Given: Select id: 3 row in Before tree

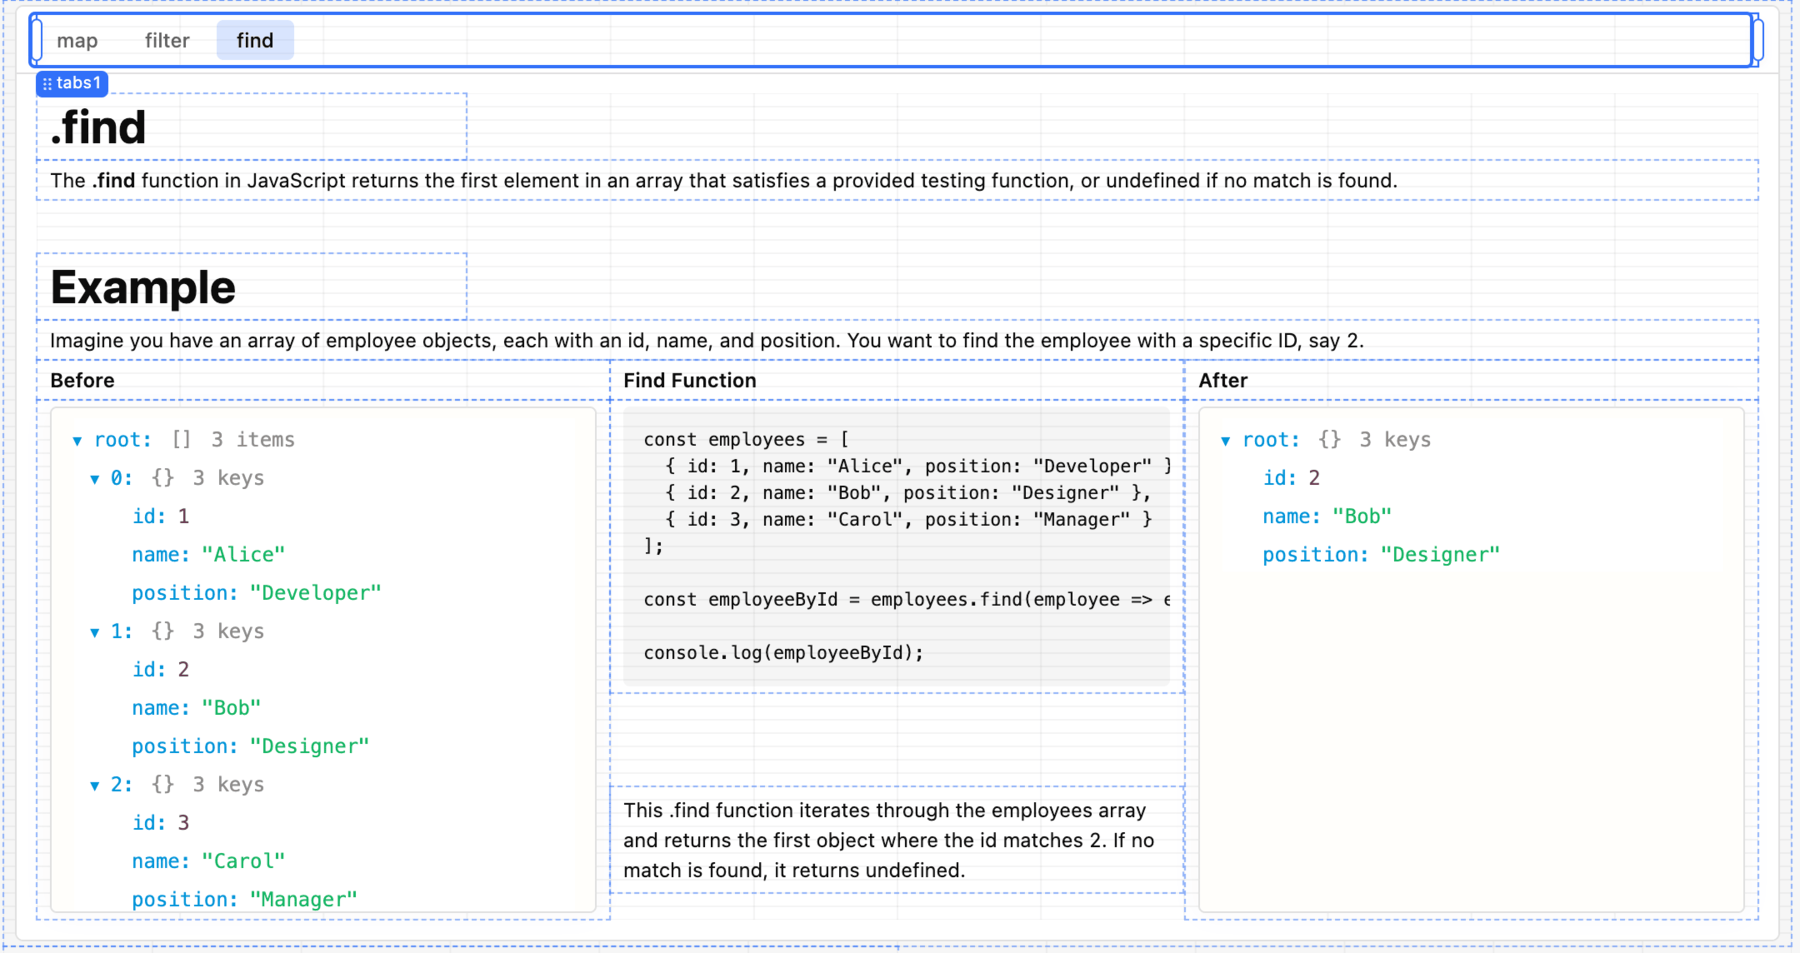Looking at the screenshot, I should 160,823.
